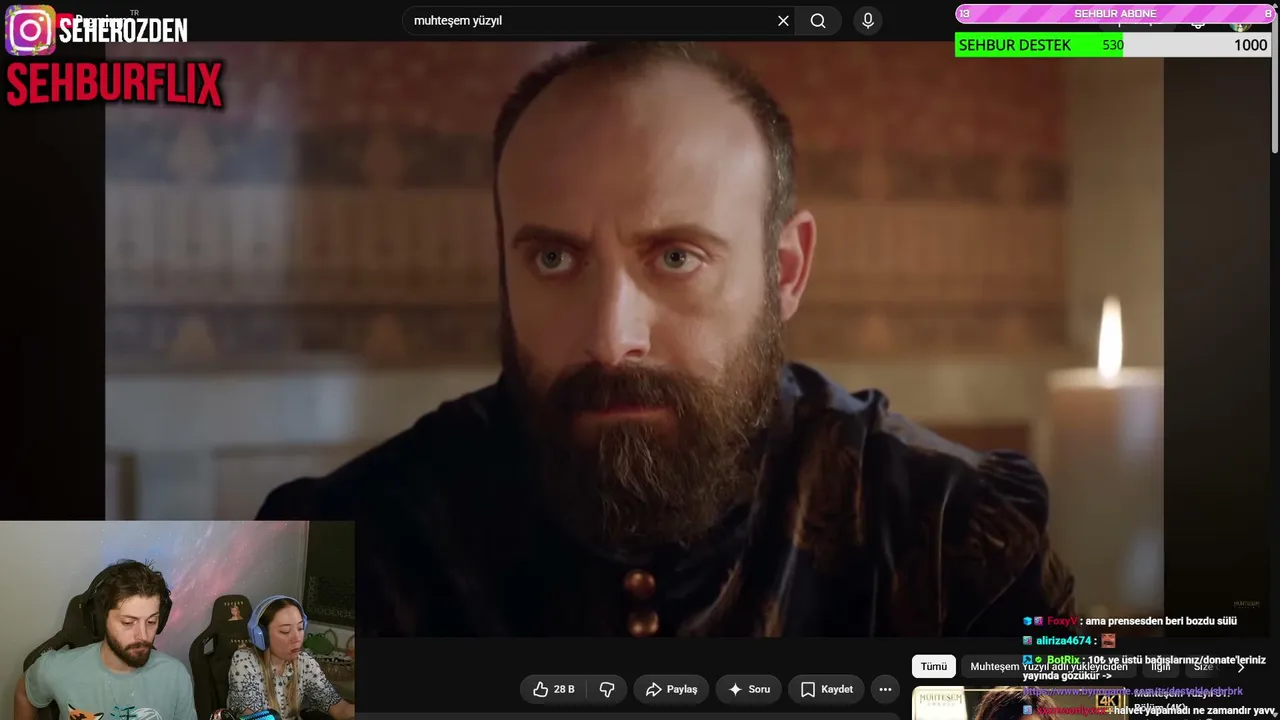Click the magnifier search button

818,21
